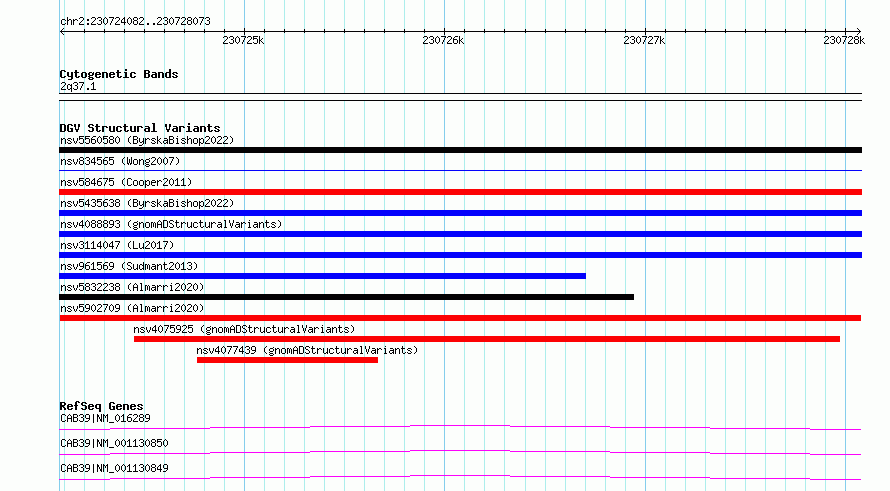Select the red nsv5902709 variant bar

(x=460, y=318)
